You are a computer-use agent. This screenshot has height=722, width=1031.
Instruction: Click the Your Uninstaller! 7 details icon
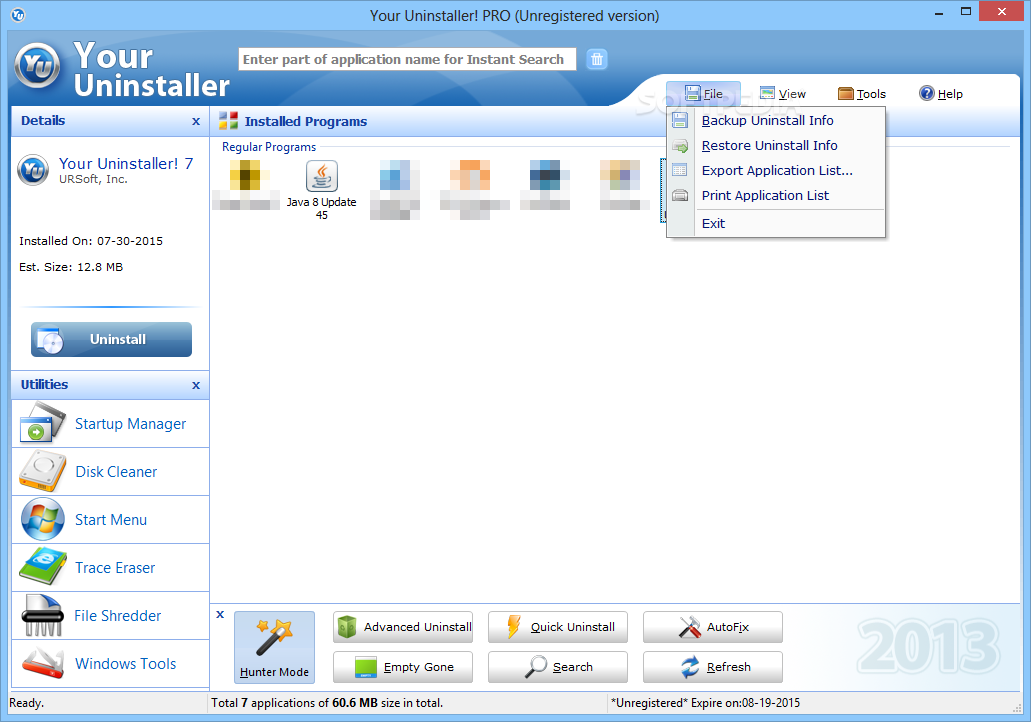[x=33, y=170]
